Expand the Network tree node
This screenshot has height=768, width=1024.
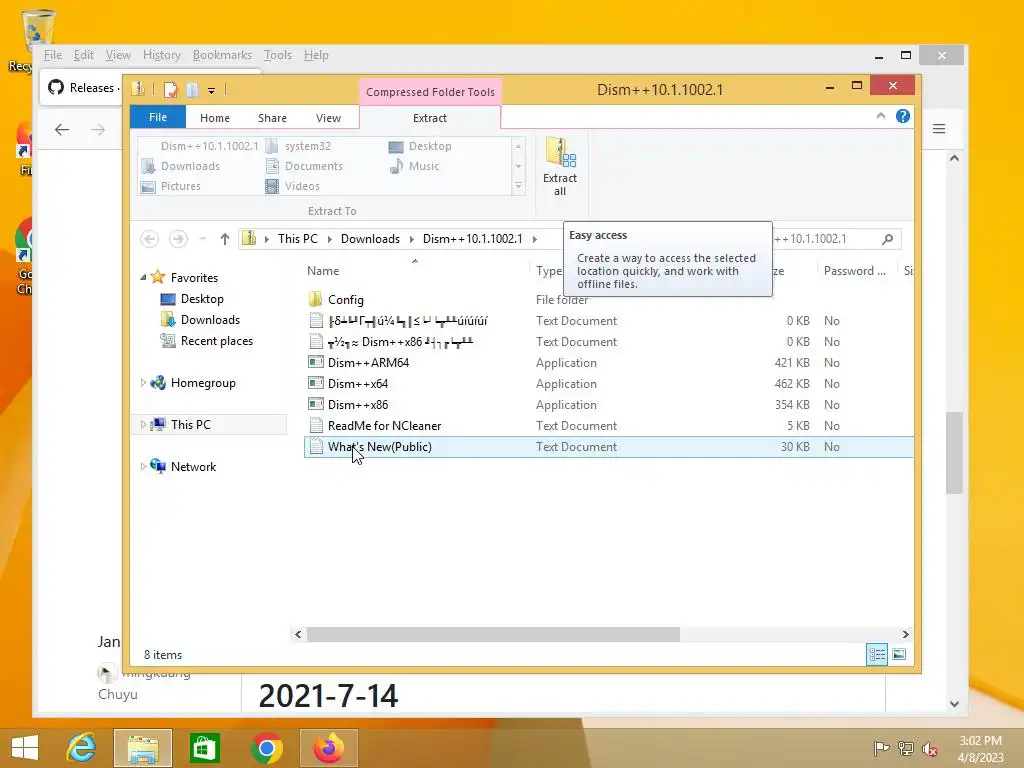pyautogui.click(x=143, y=466)
